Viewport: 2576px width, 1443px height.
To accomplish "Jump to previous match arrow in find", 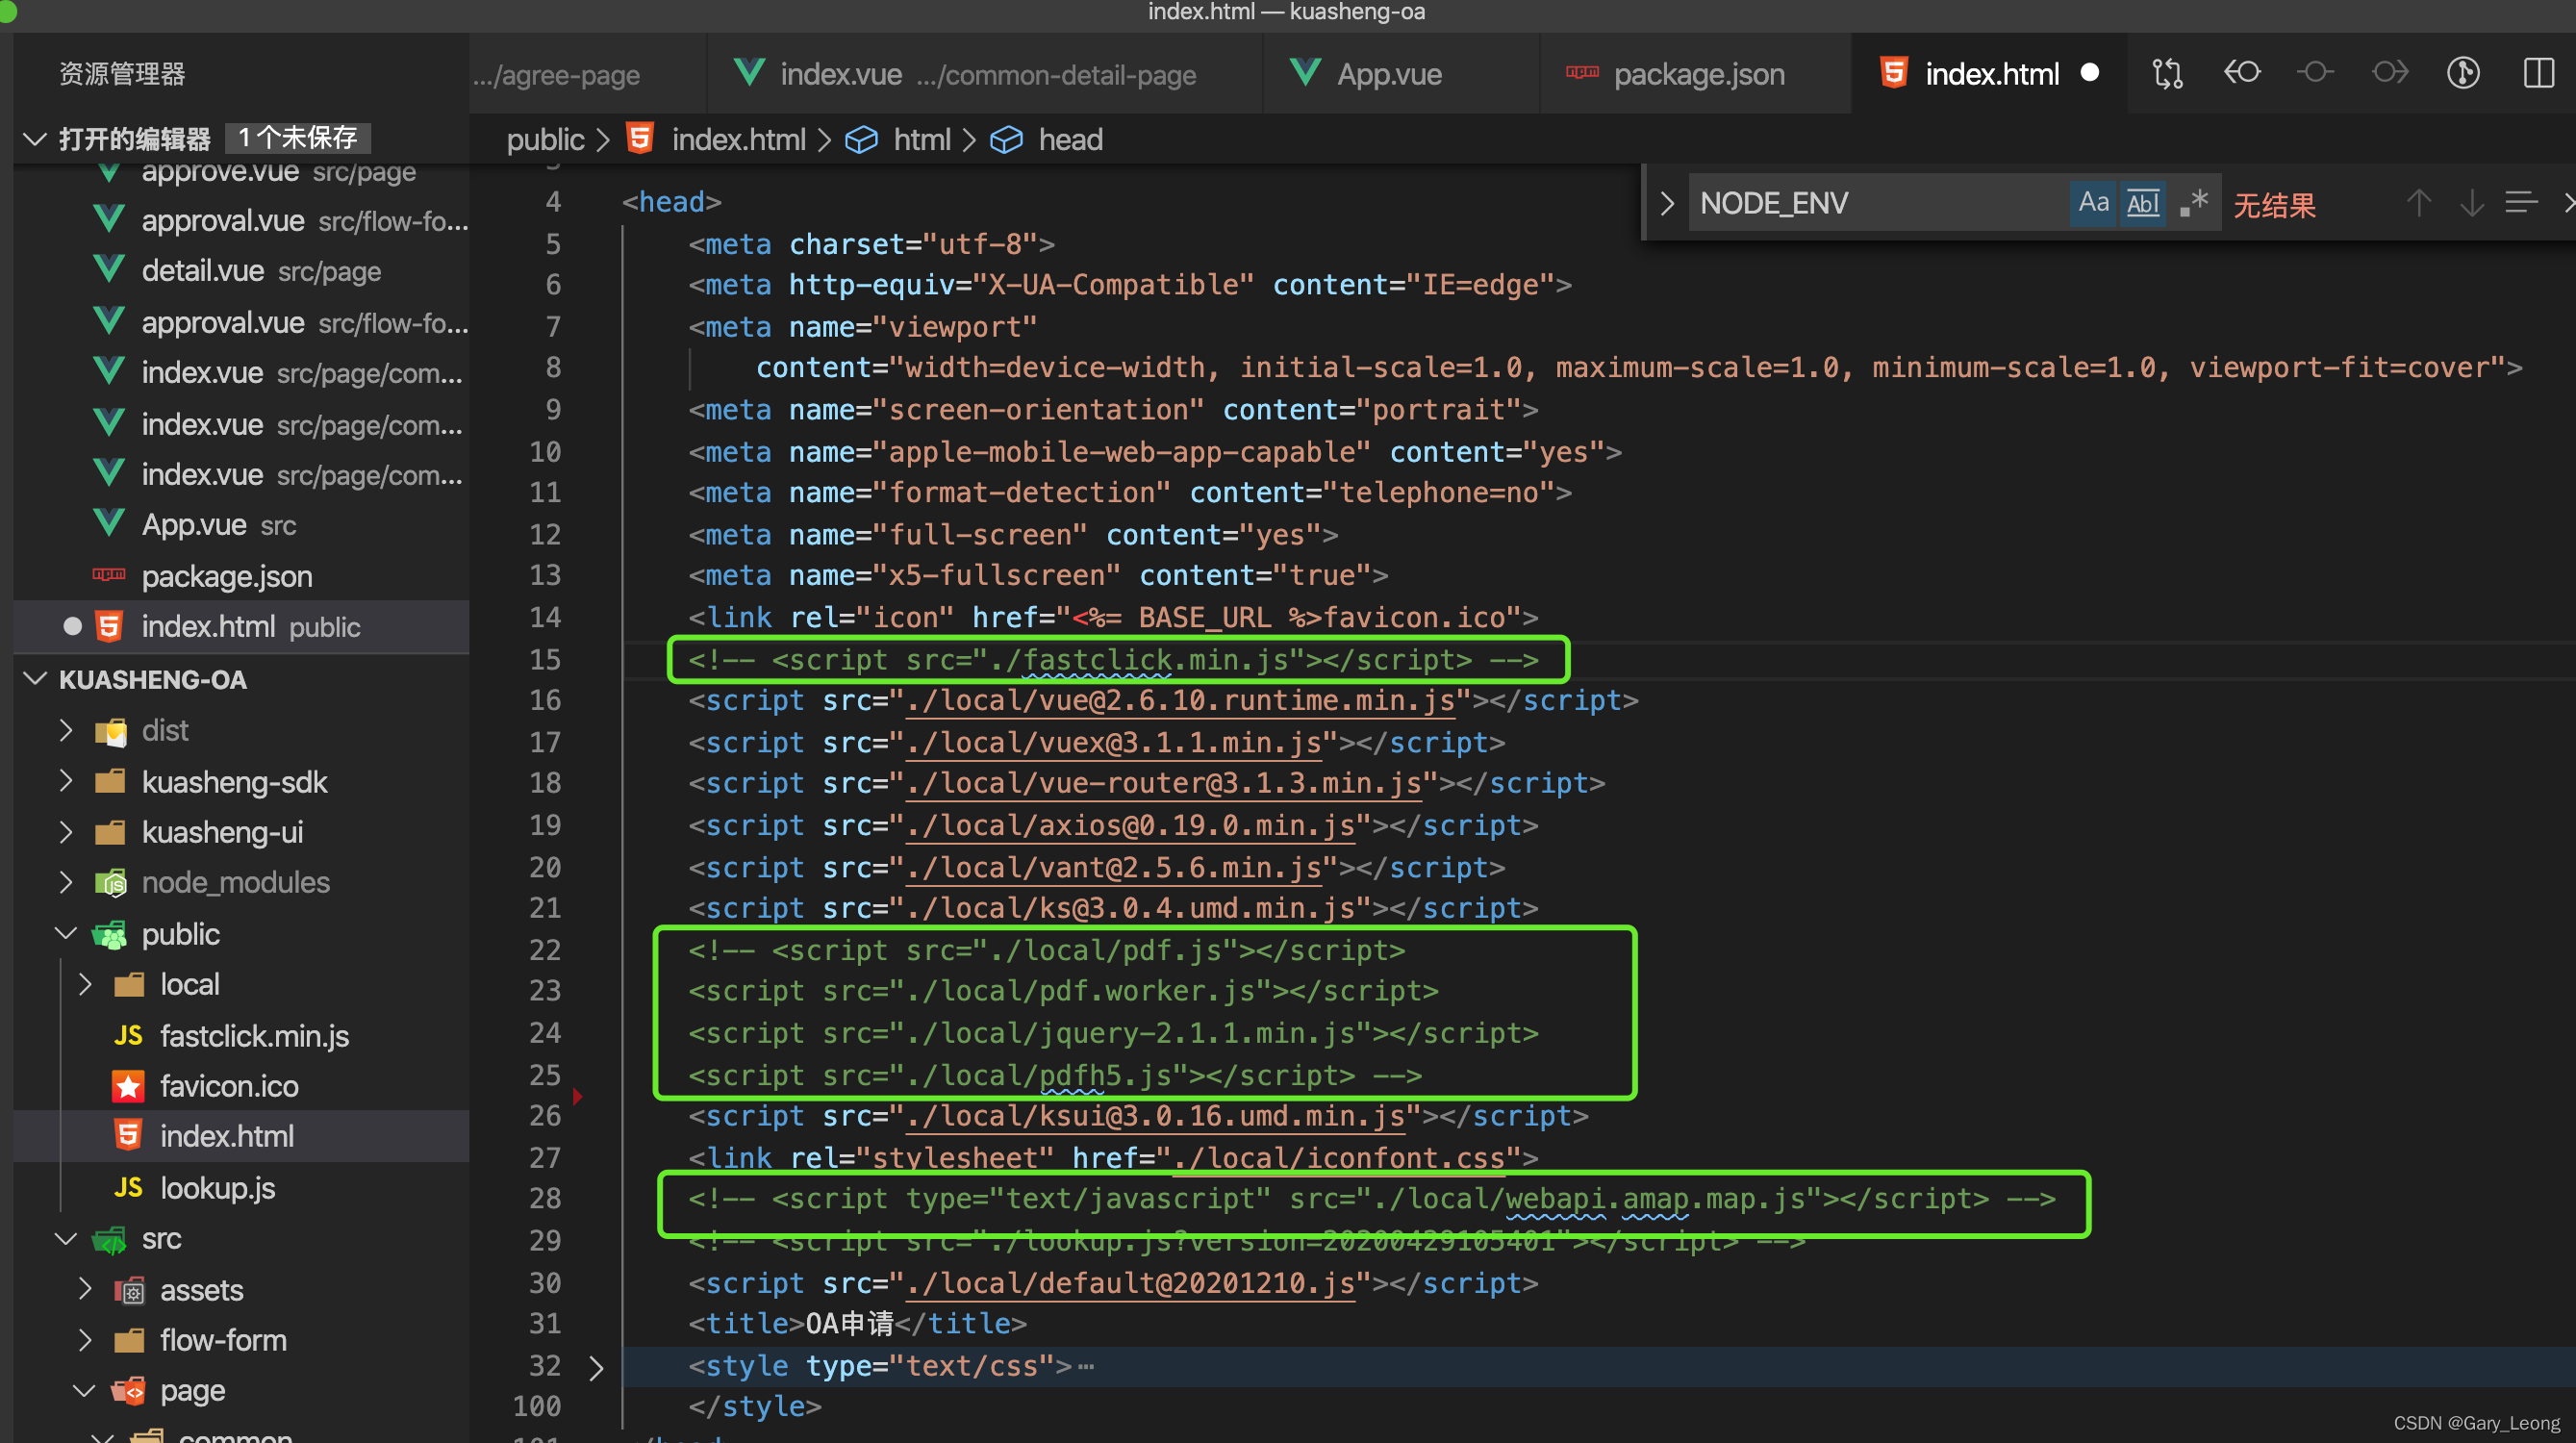I will coord(2418,203).
